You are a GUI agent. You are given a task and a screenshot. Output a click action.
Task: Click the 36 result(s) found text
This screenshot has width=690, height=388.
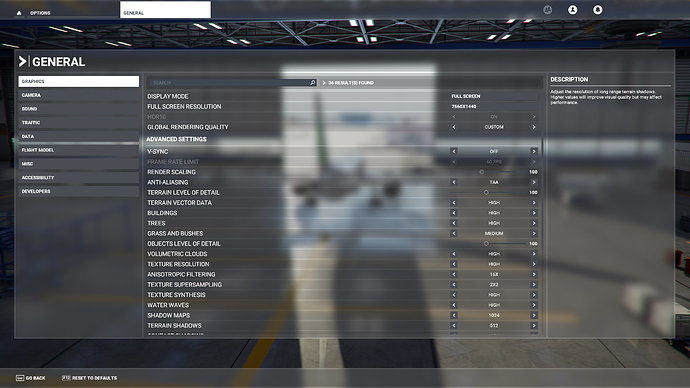(351, 83)
